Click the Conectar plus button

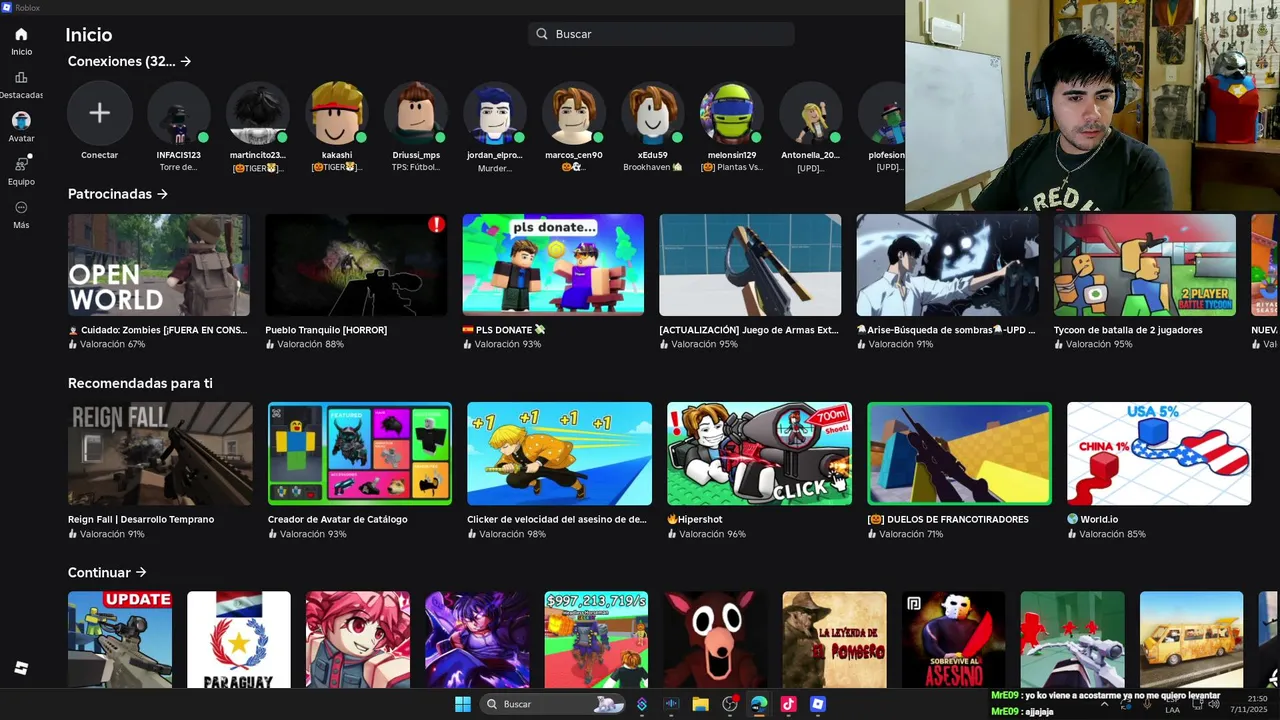click(x=99, y=113)
